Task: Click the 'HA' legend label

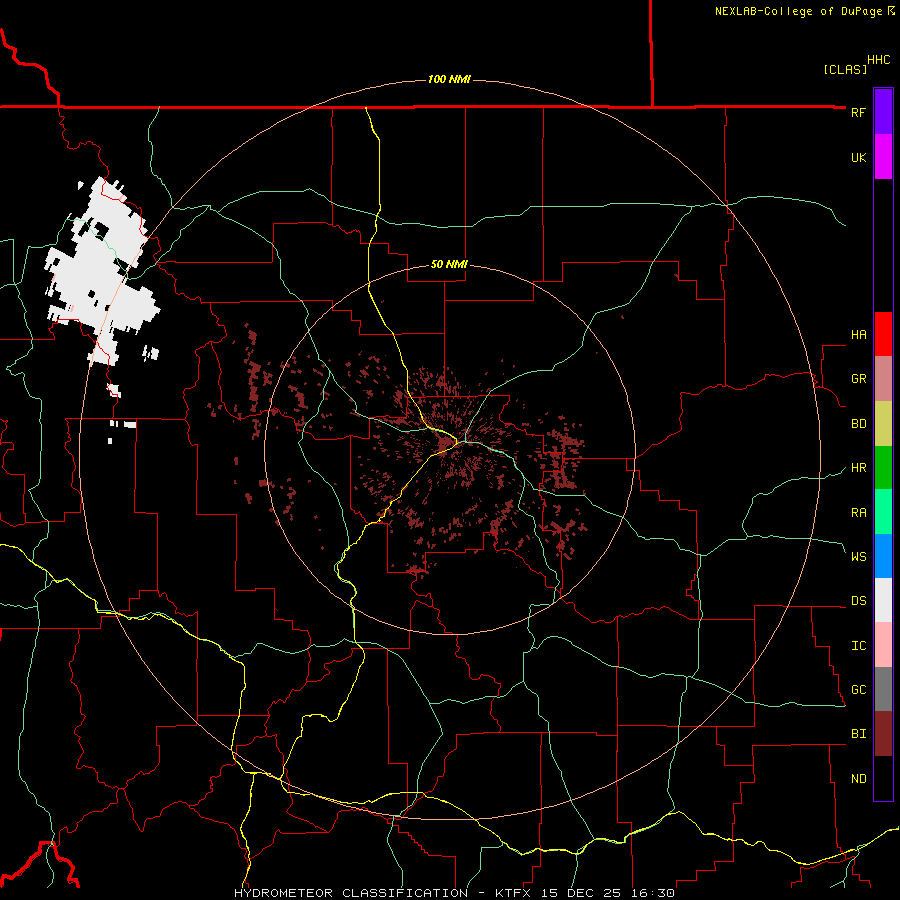Action: [858, 335]
